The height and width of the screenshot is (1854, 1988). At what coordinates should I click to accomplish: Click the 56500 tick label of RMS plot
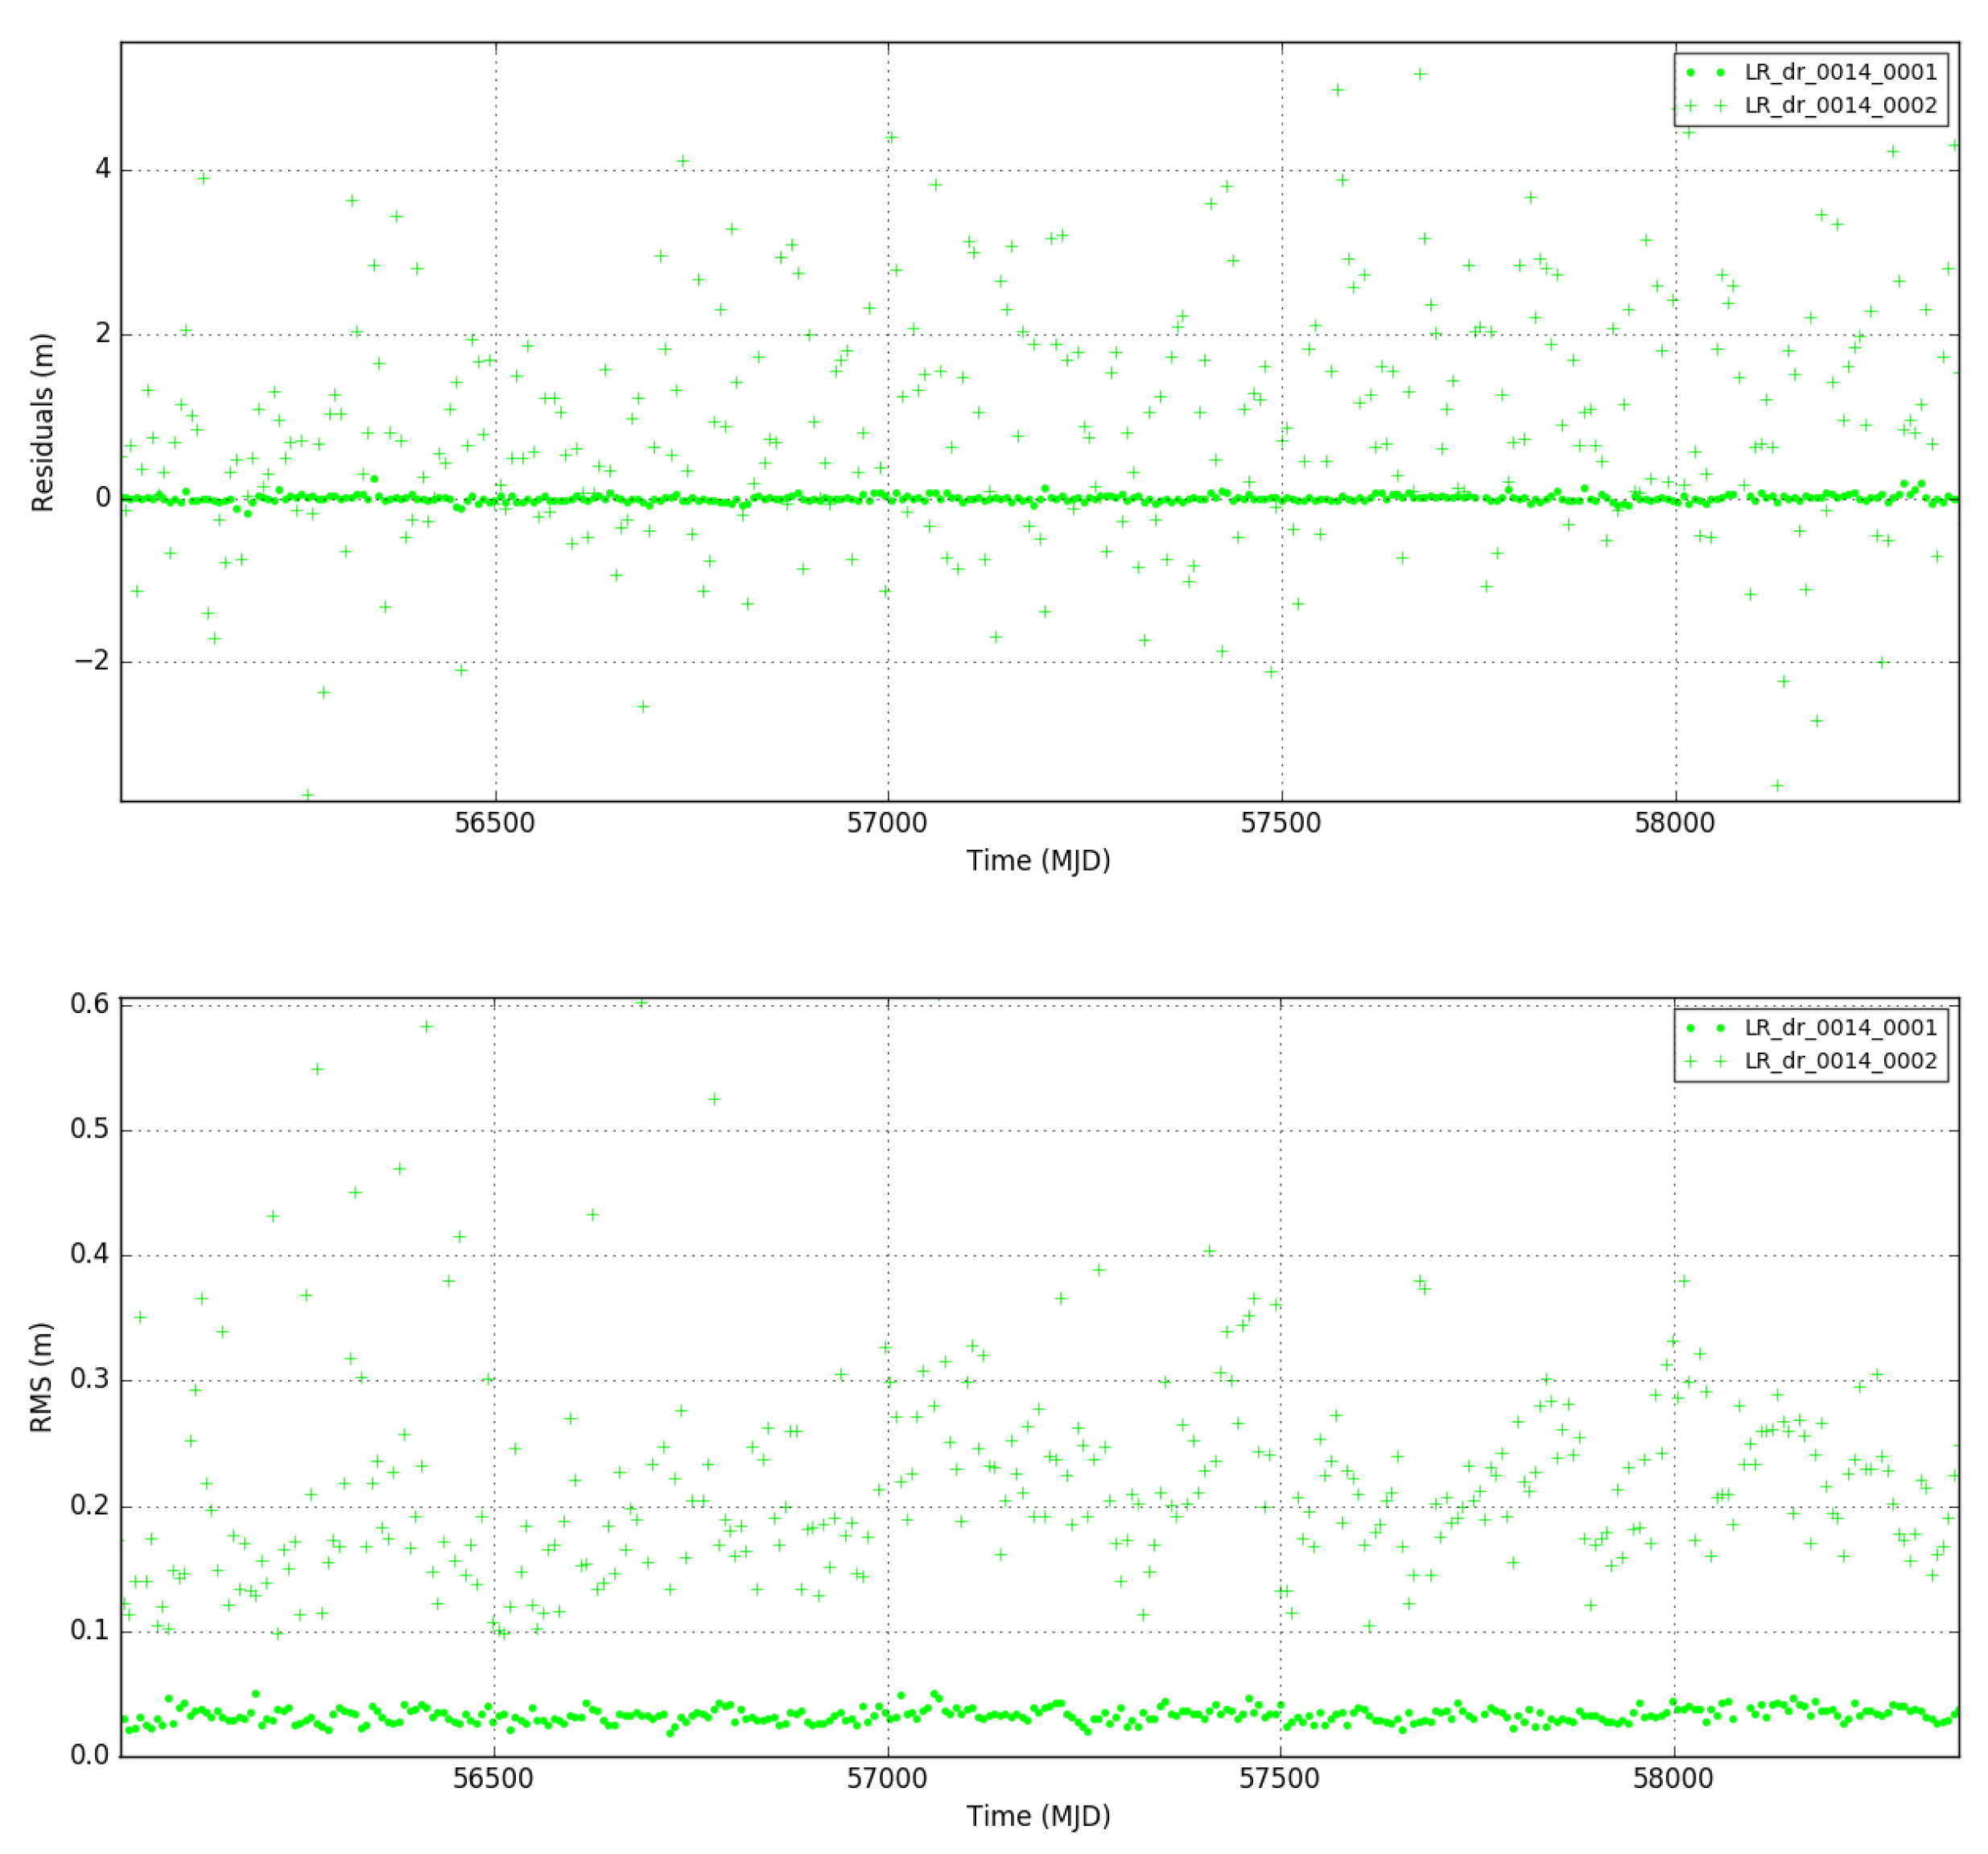[x=494, y=1778]
